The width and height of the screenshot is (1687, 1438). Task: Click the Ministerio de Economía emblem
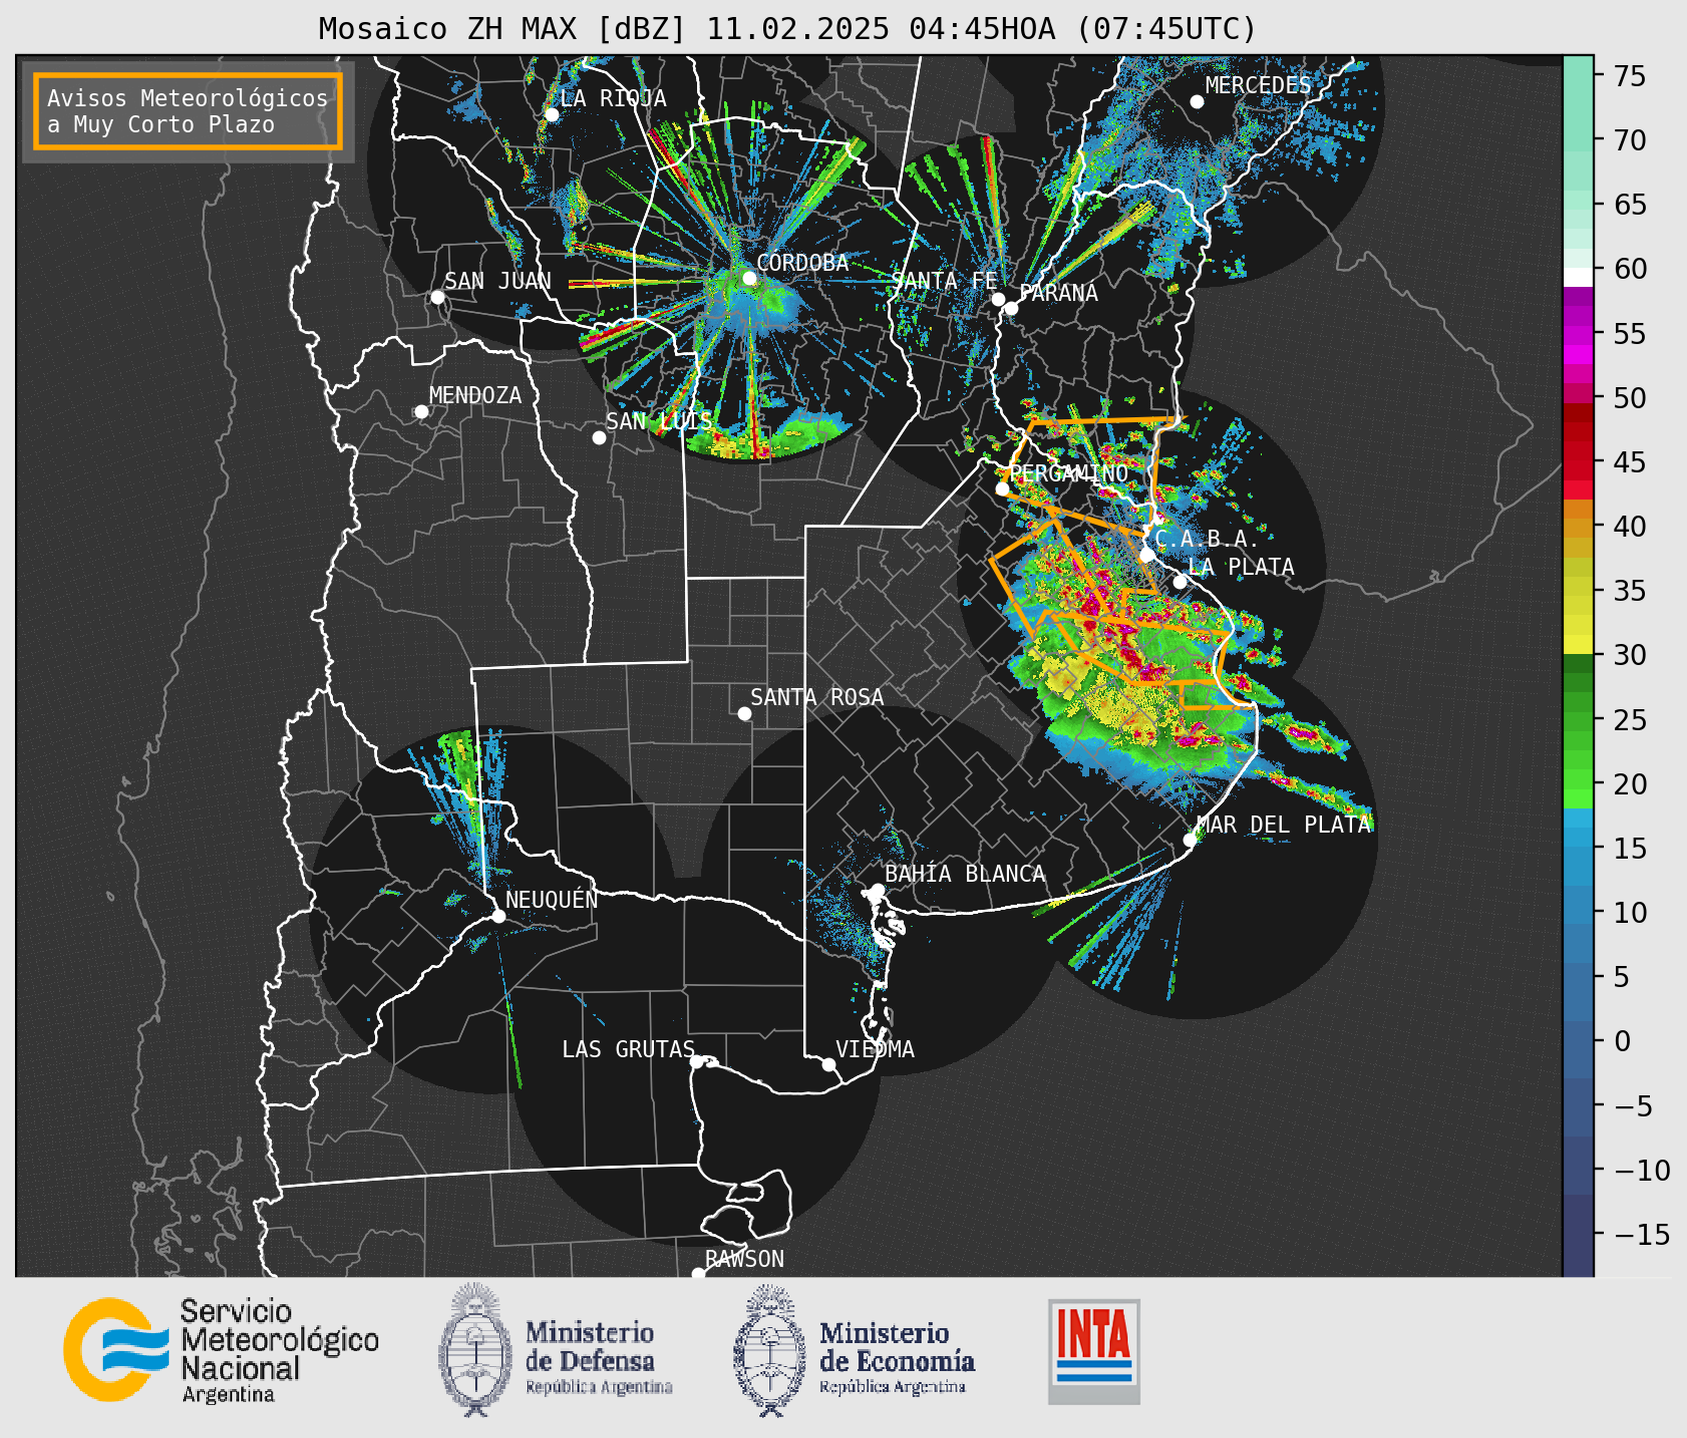tap(768, 1350)
